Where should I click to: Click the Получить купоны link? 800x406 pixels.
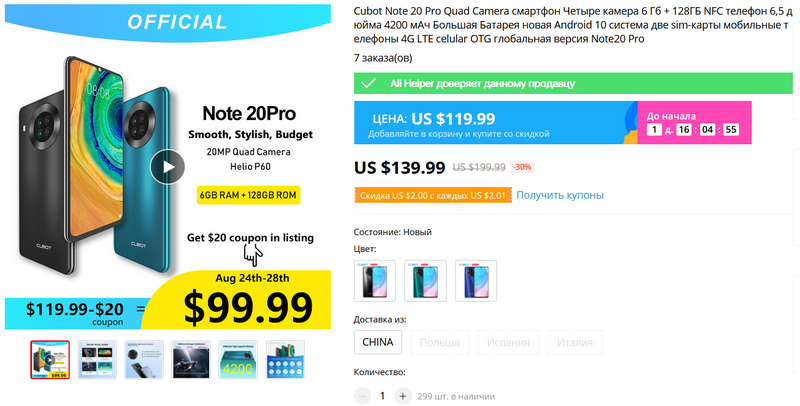tap(560, 195)
